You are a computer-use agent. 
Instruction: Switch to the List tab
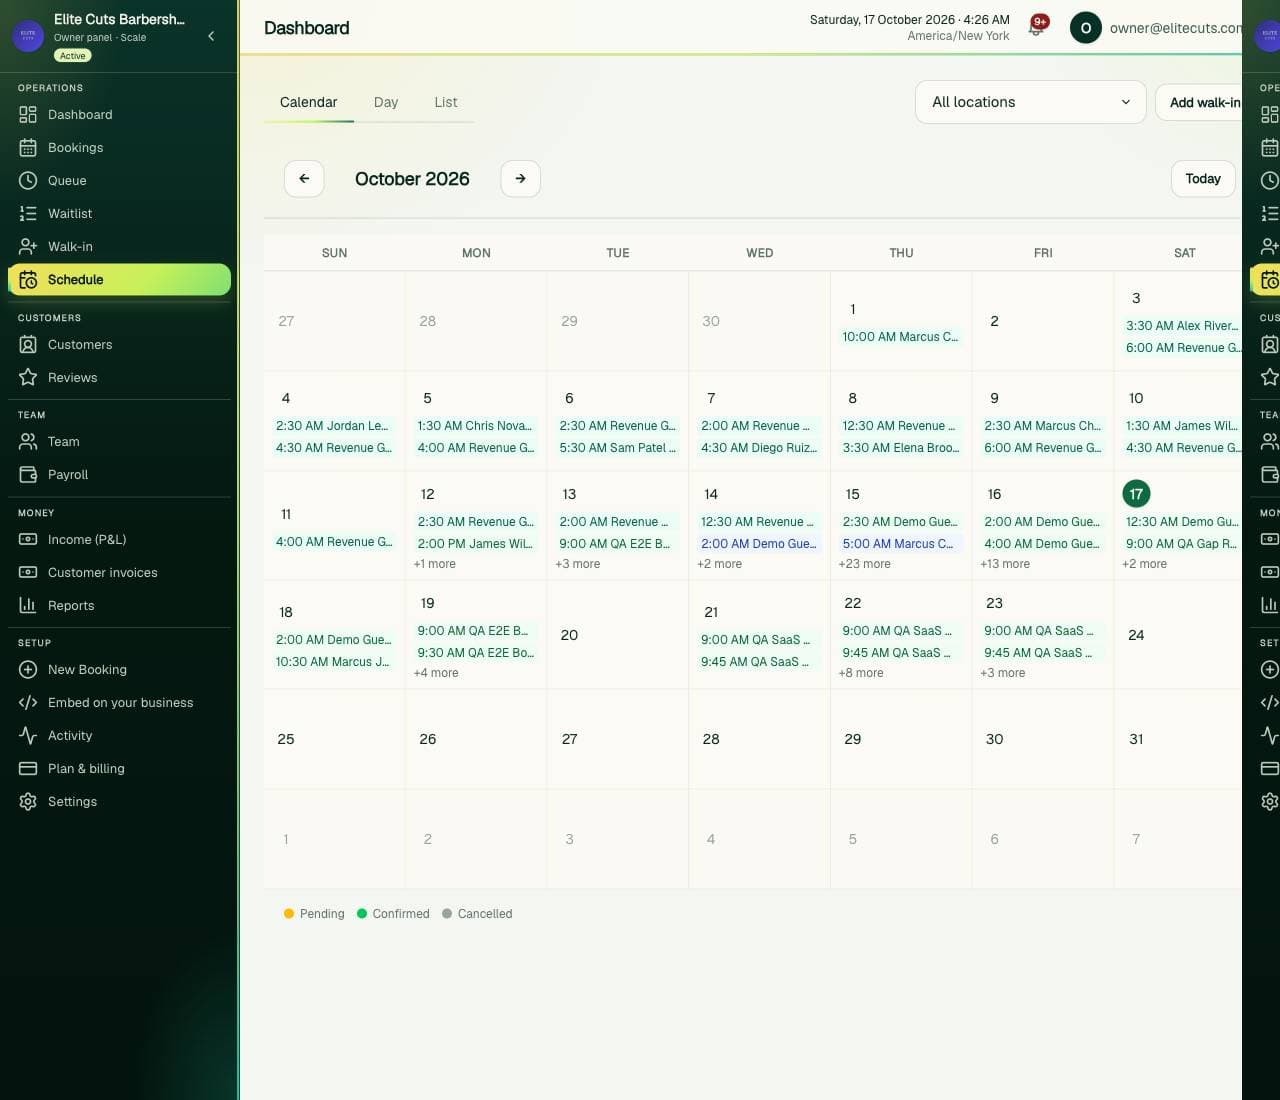coord(446,102)
